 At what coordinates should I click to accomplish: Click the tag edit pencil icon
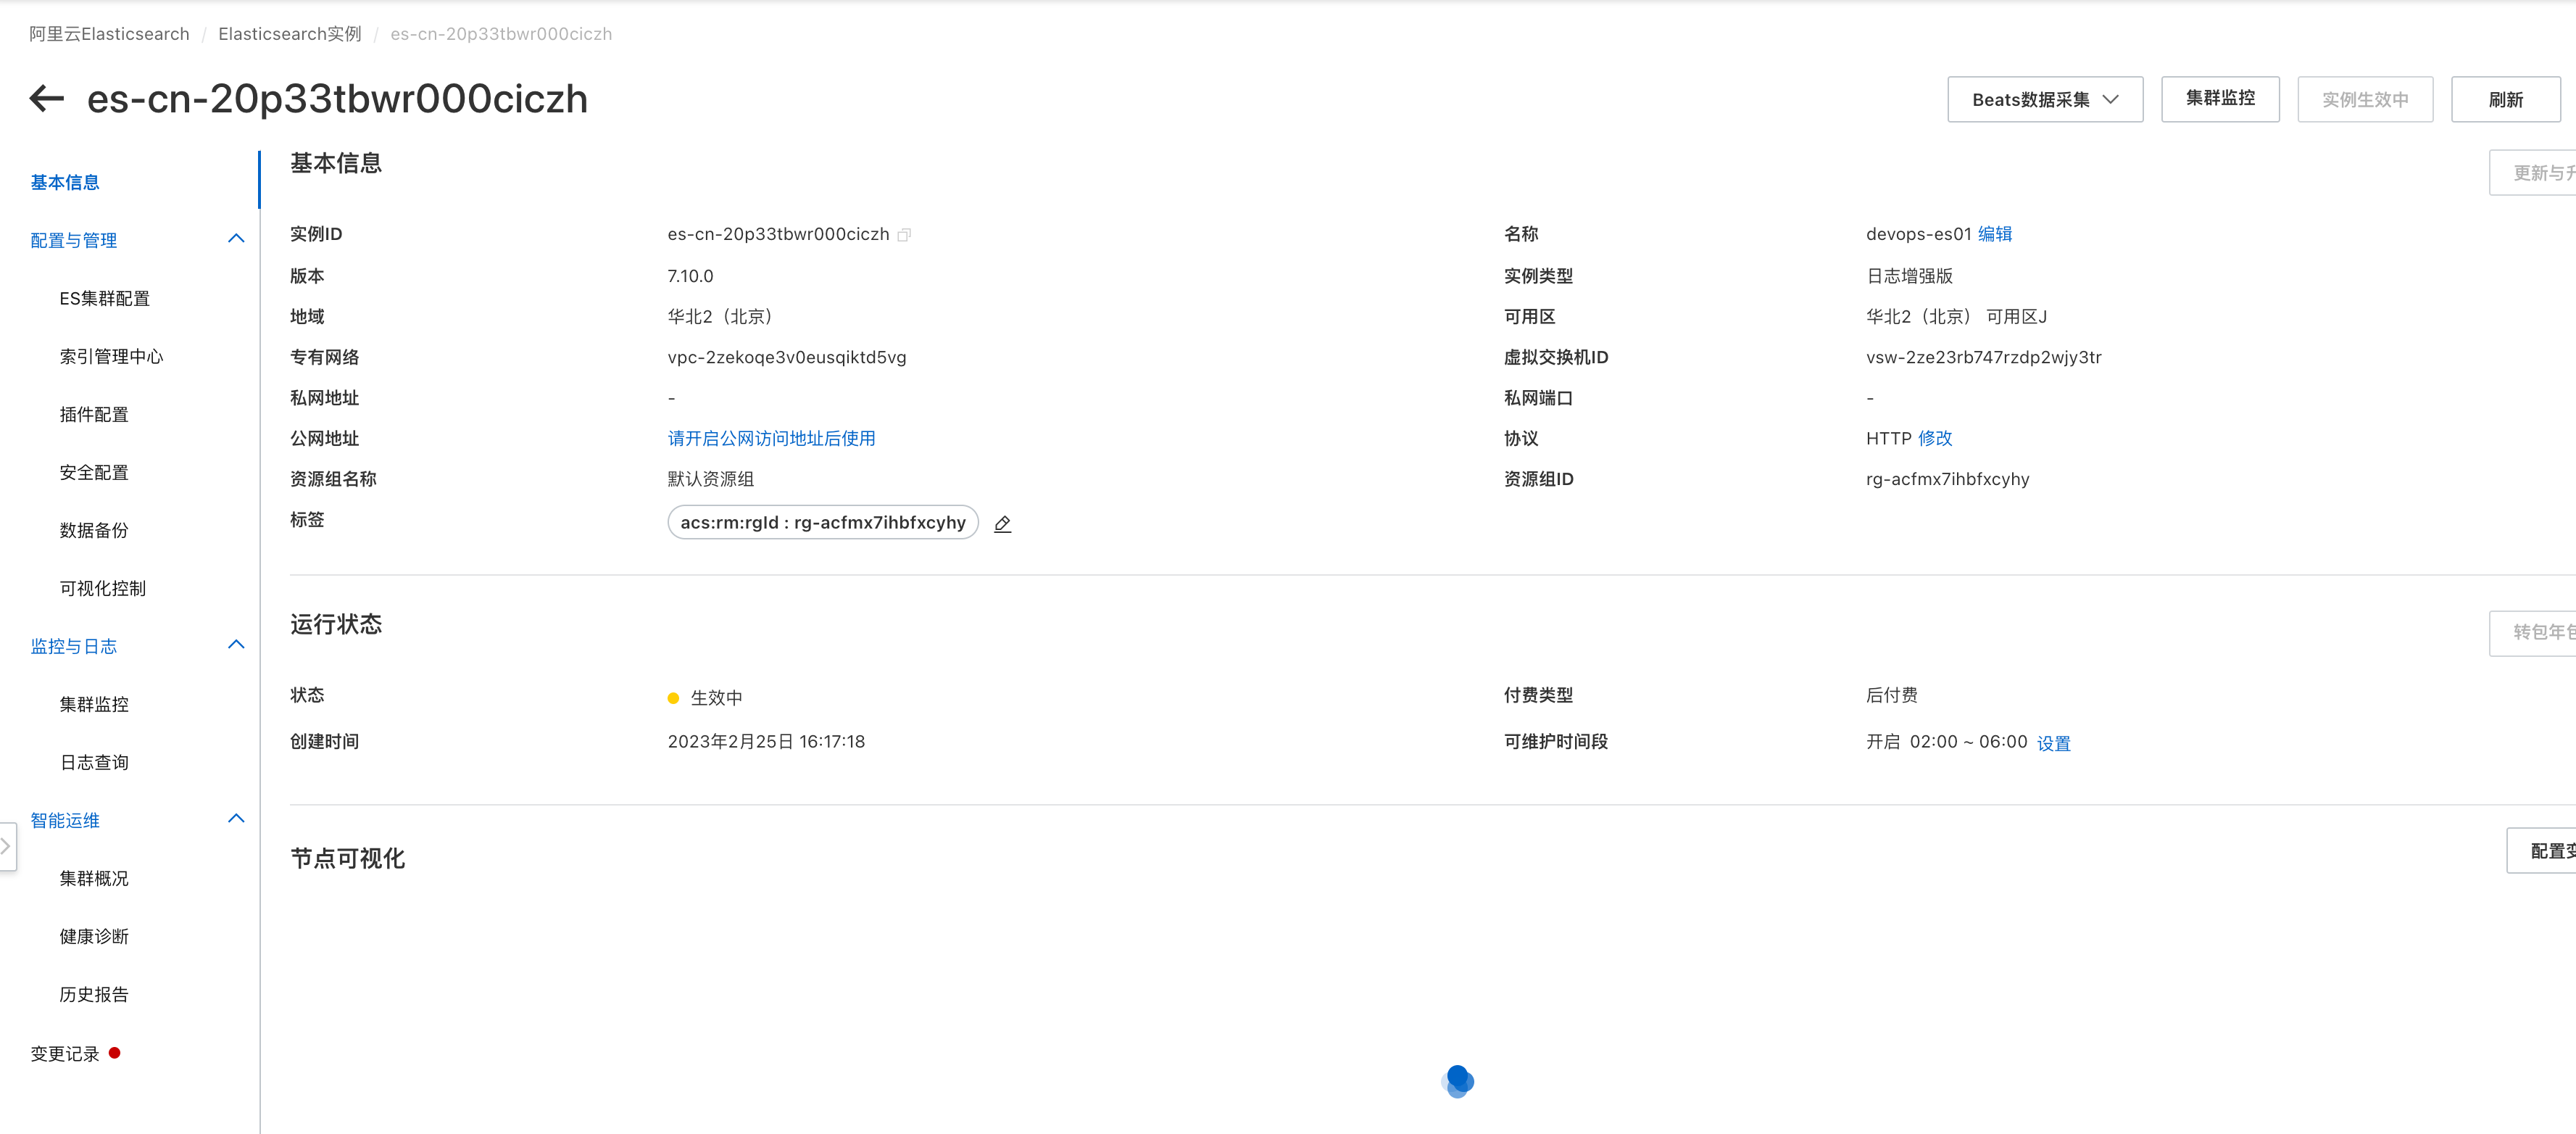(x=1002, y=524)
